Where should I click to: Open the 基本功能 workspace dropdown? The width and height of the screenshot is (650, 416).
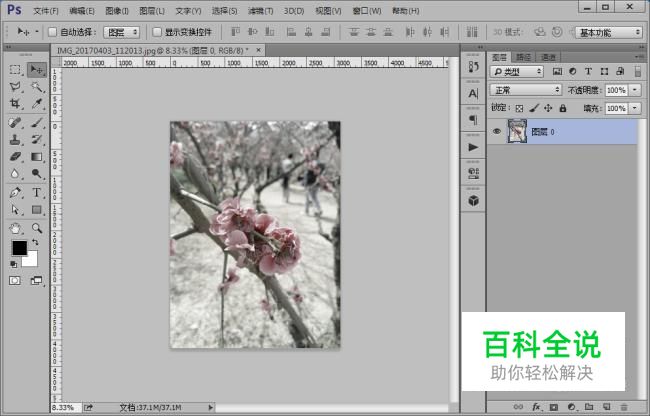(609, 32)
